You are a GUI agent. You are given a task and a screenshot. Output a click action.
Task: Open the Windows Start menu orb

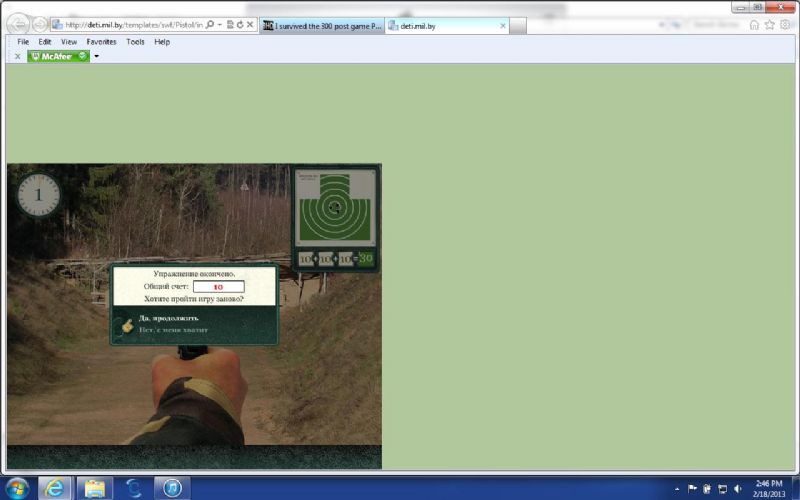point(17,488)
